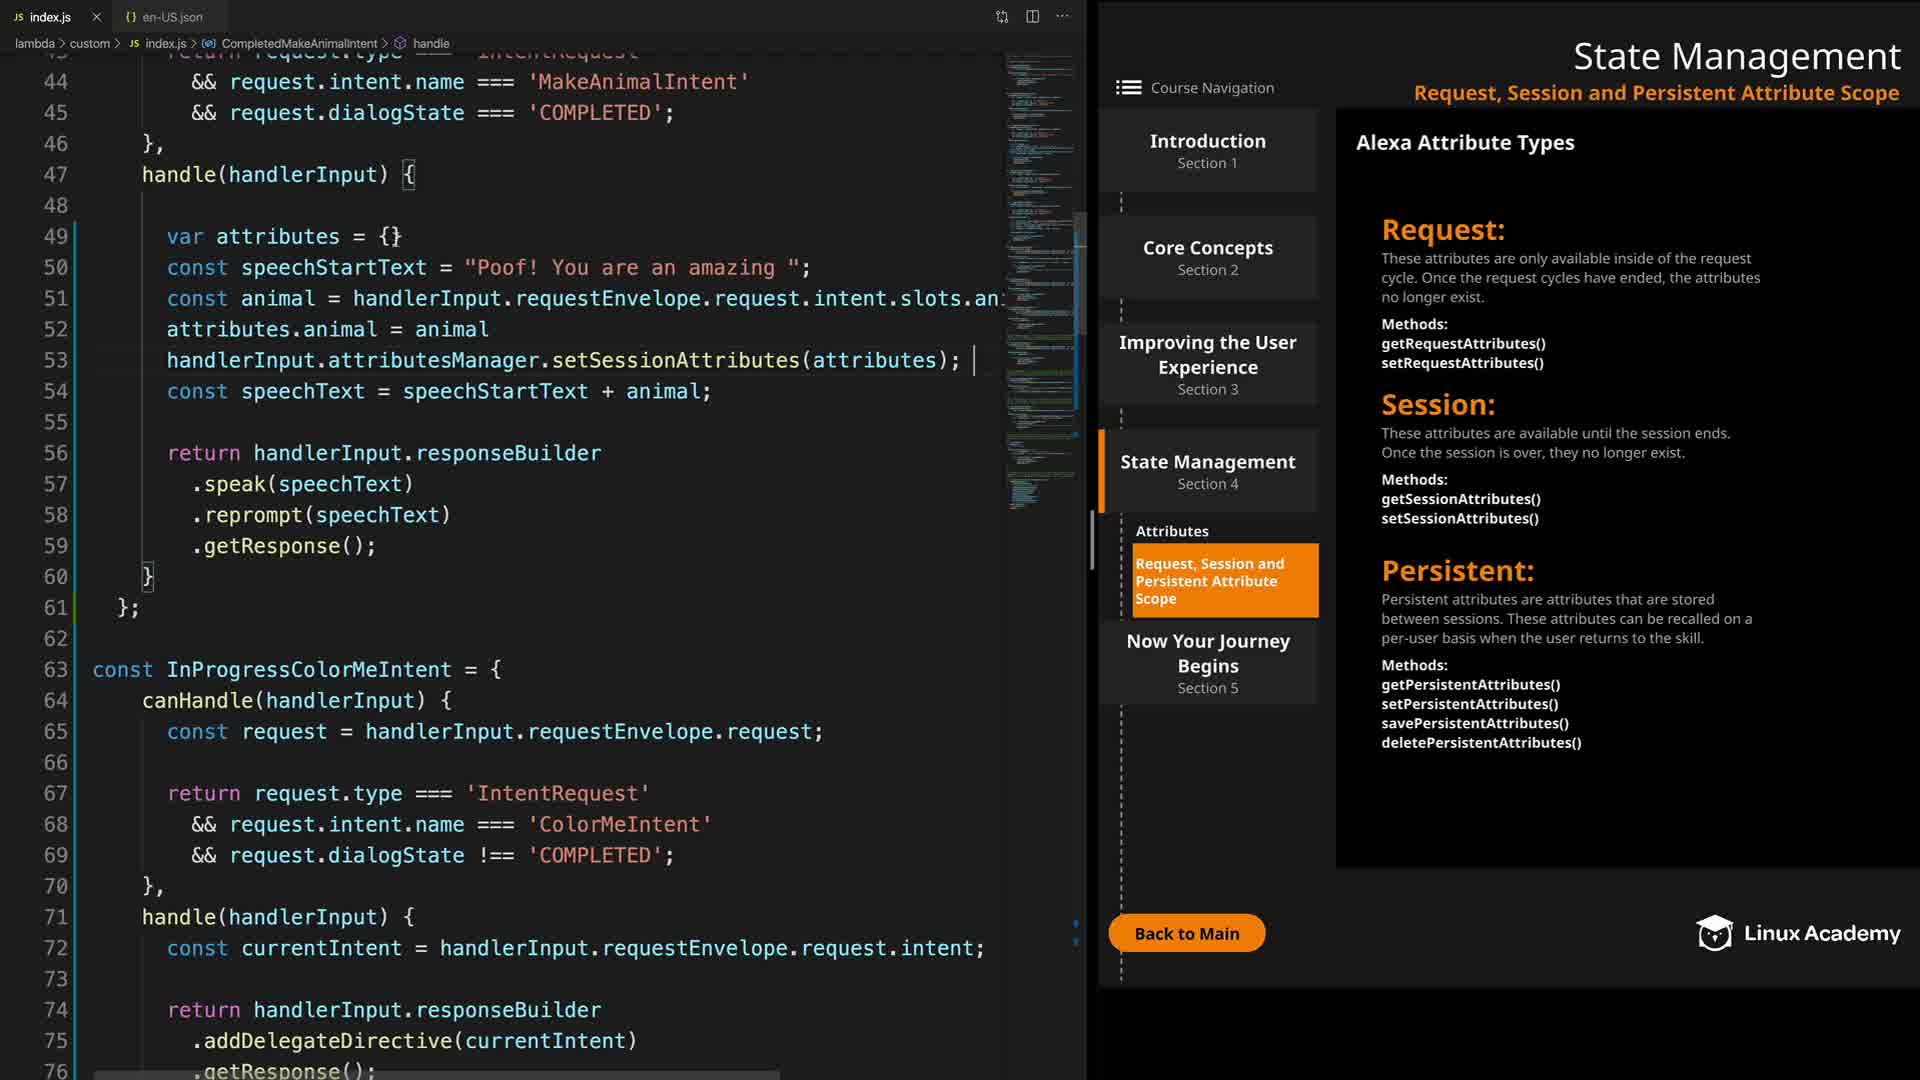This screenshot has height=1080, width=1920.
Task: Open the editor more actions ellipsis
Action: click(1062, 16)
